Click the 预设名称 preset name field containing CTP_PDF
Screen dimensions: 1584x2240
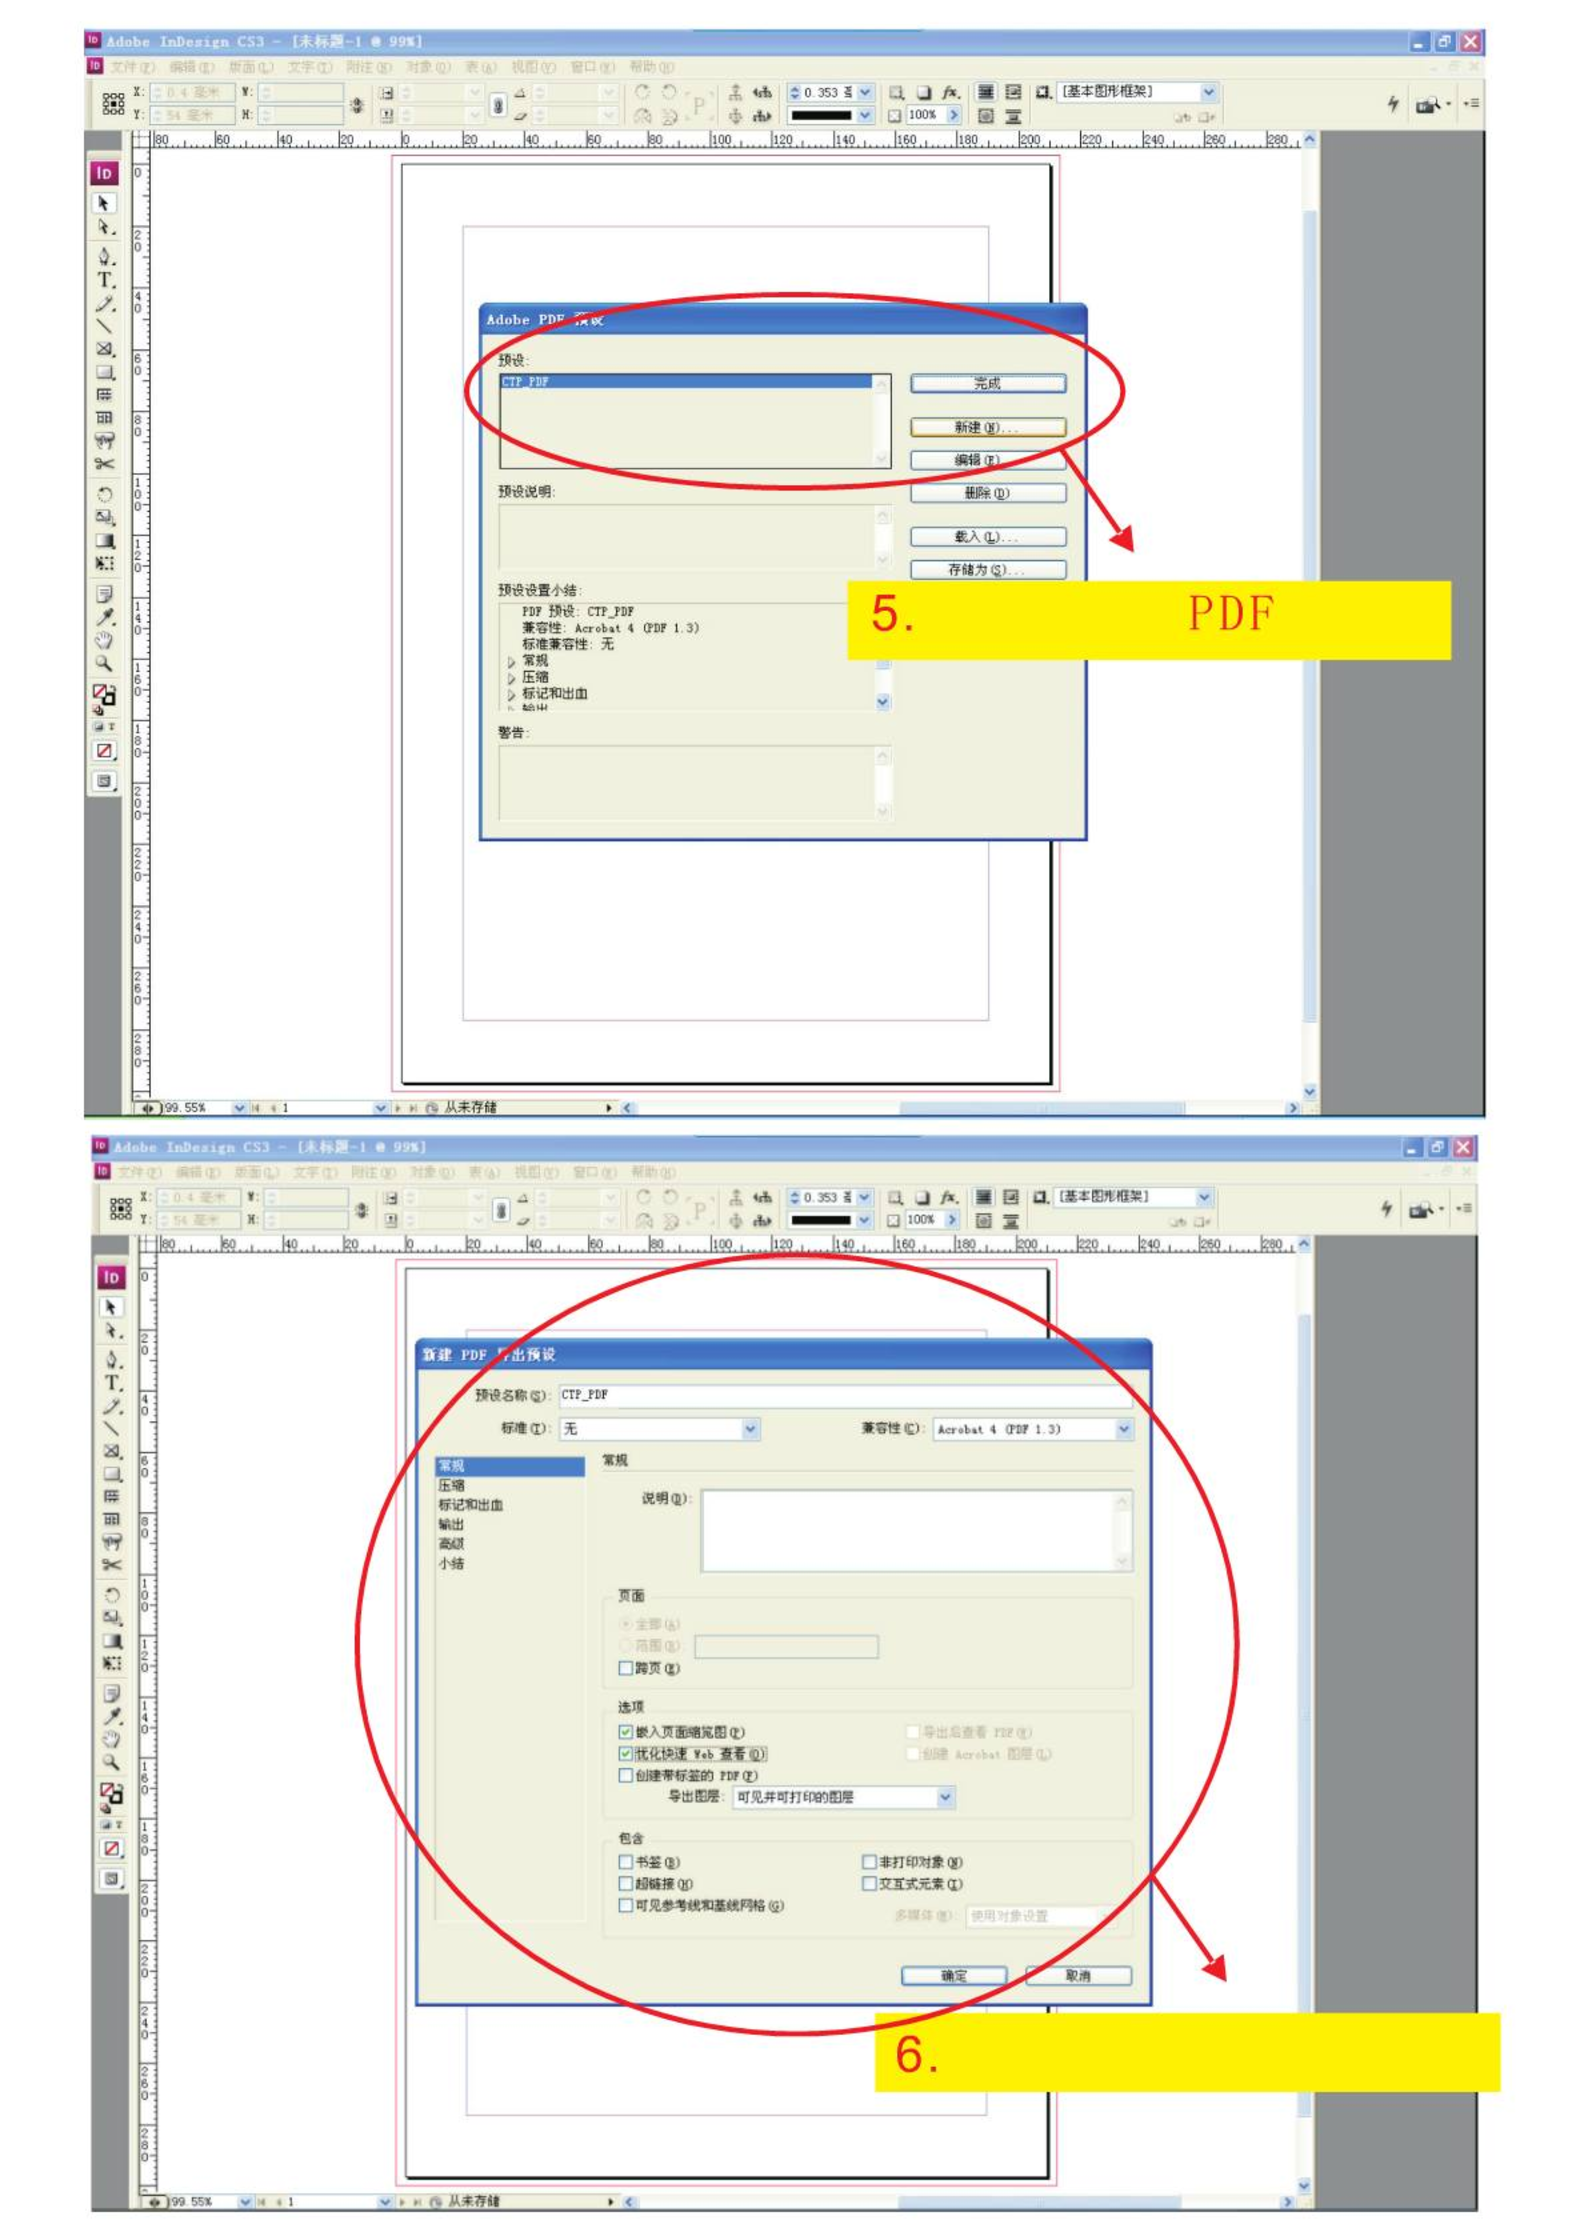846,1395
